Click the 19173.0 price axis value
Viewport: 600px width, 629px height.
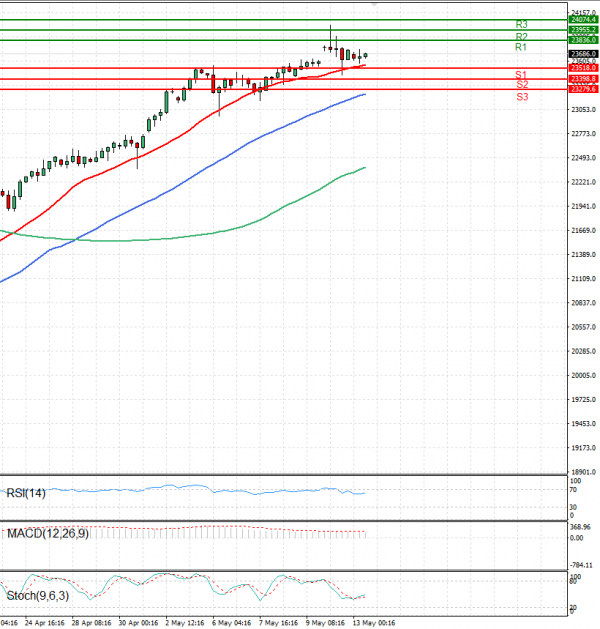tap(584, 448)
